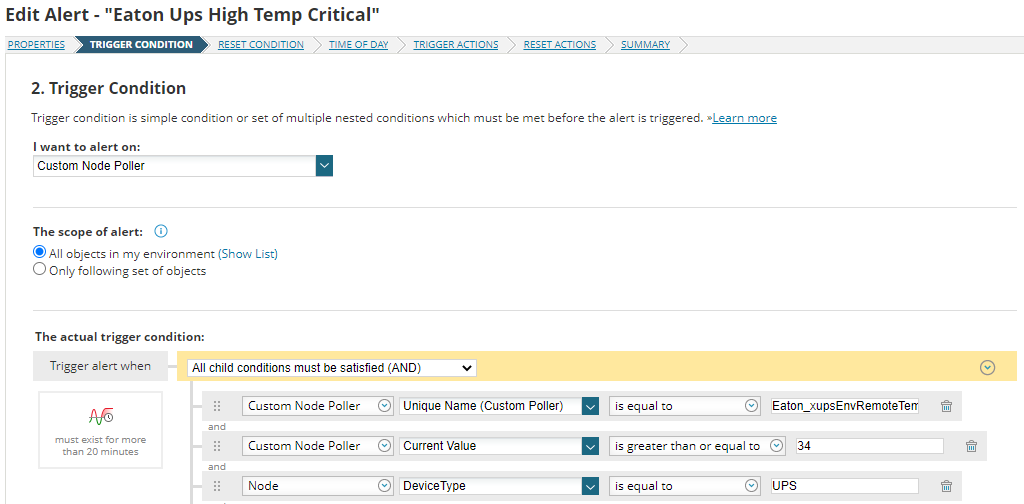Screen dimensions: 1024x504
Task: Select All objects in my environment
Action: tap(40, 253)
